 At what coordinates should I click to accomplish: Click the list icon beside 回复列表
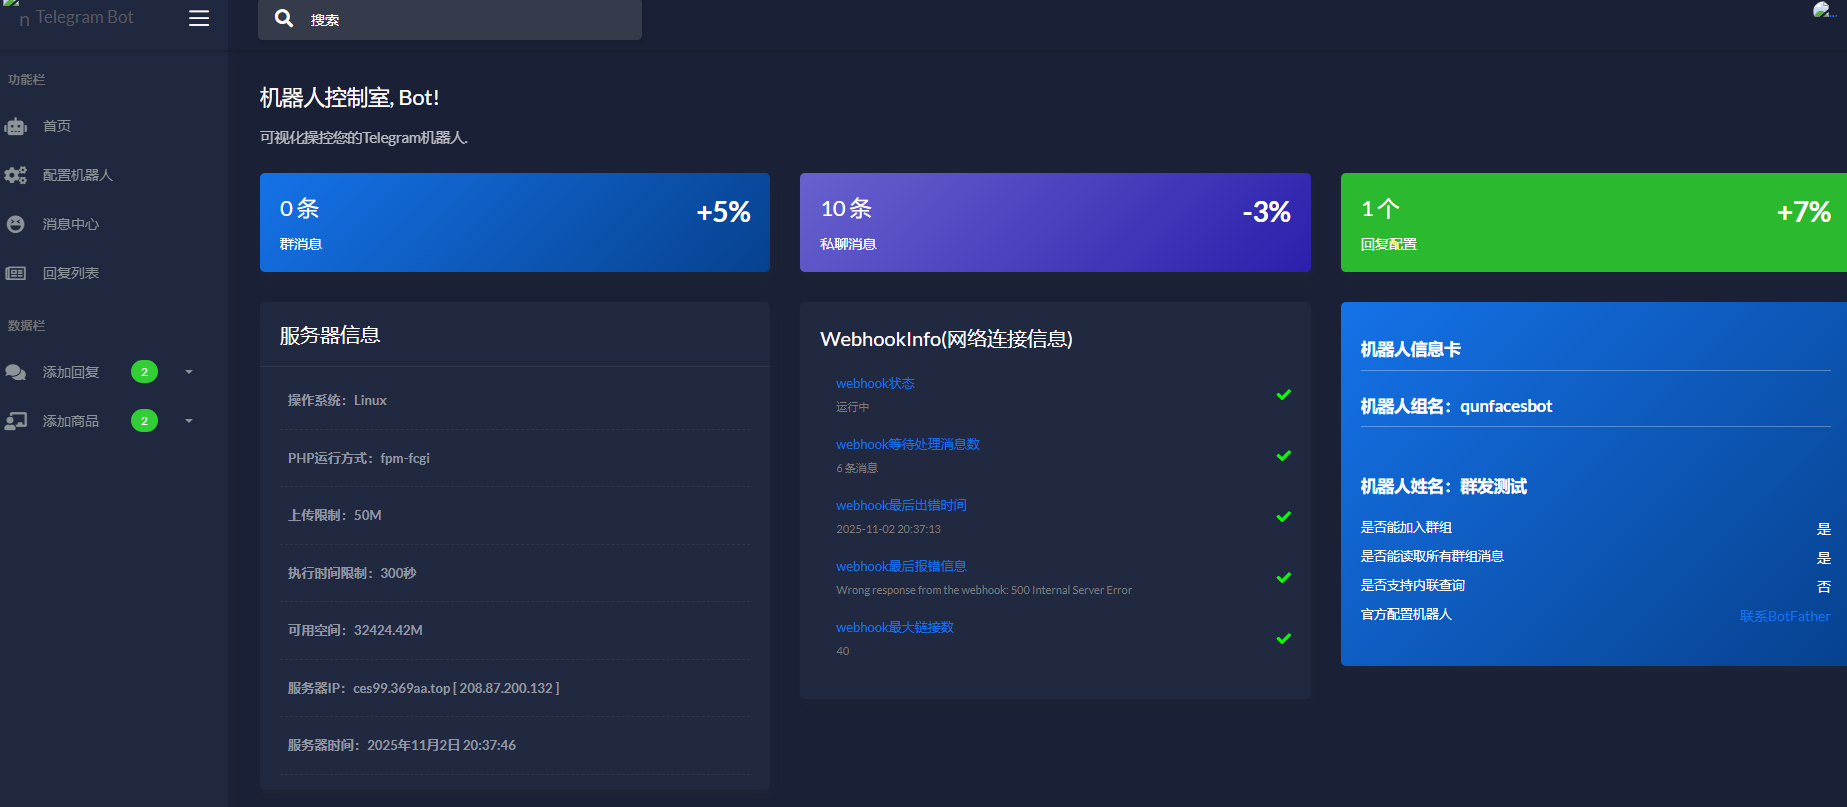click(x=16, y=273)
